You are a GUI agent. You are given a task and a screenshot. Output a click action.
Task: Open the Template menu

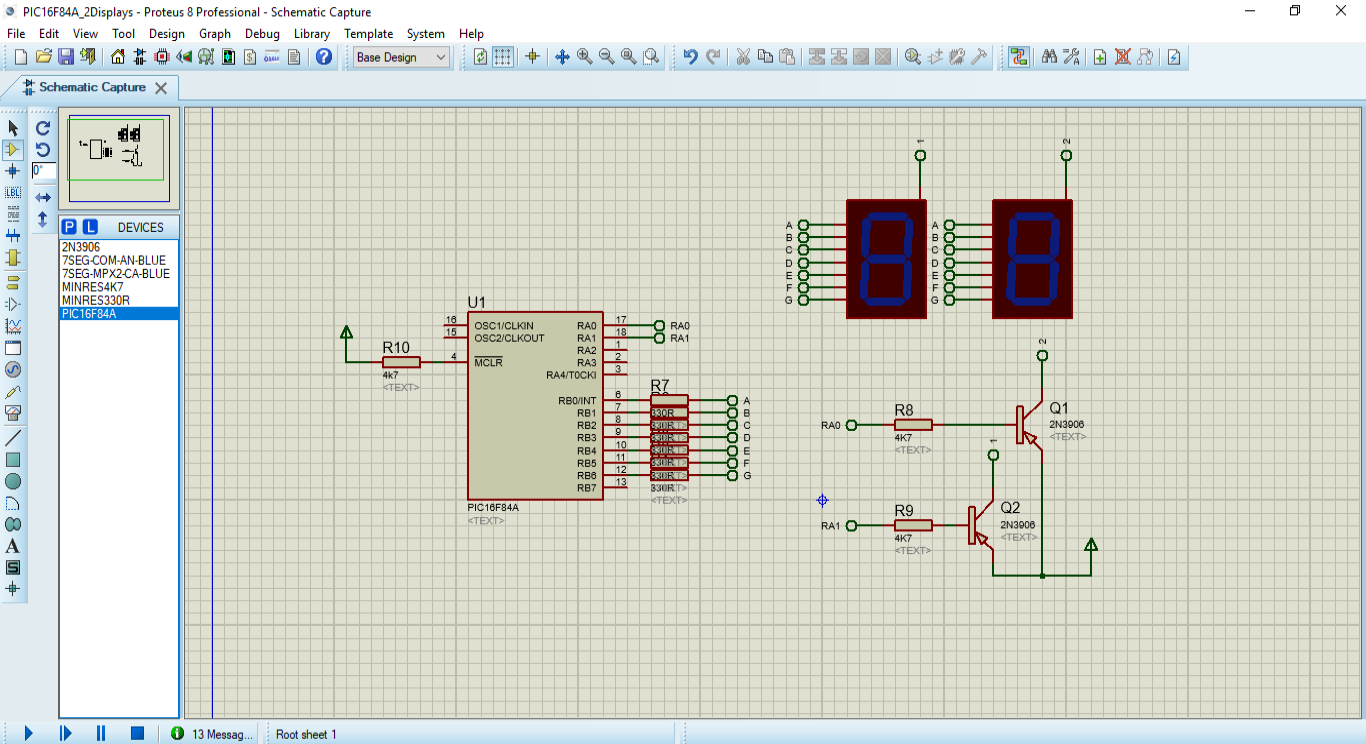coord(369,33)
